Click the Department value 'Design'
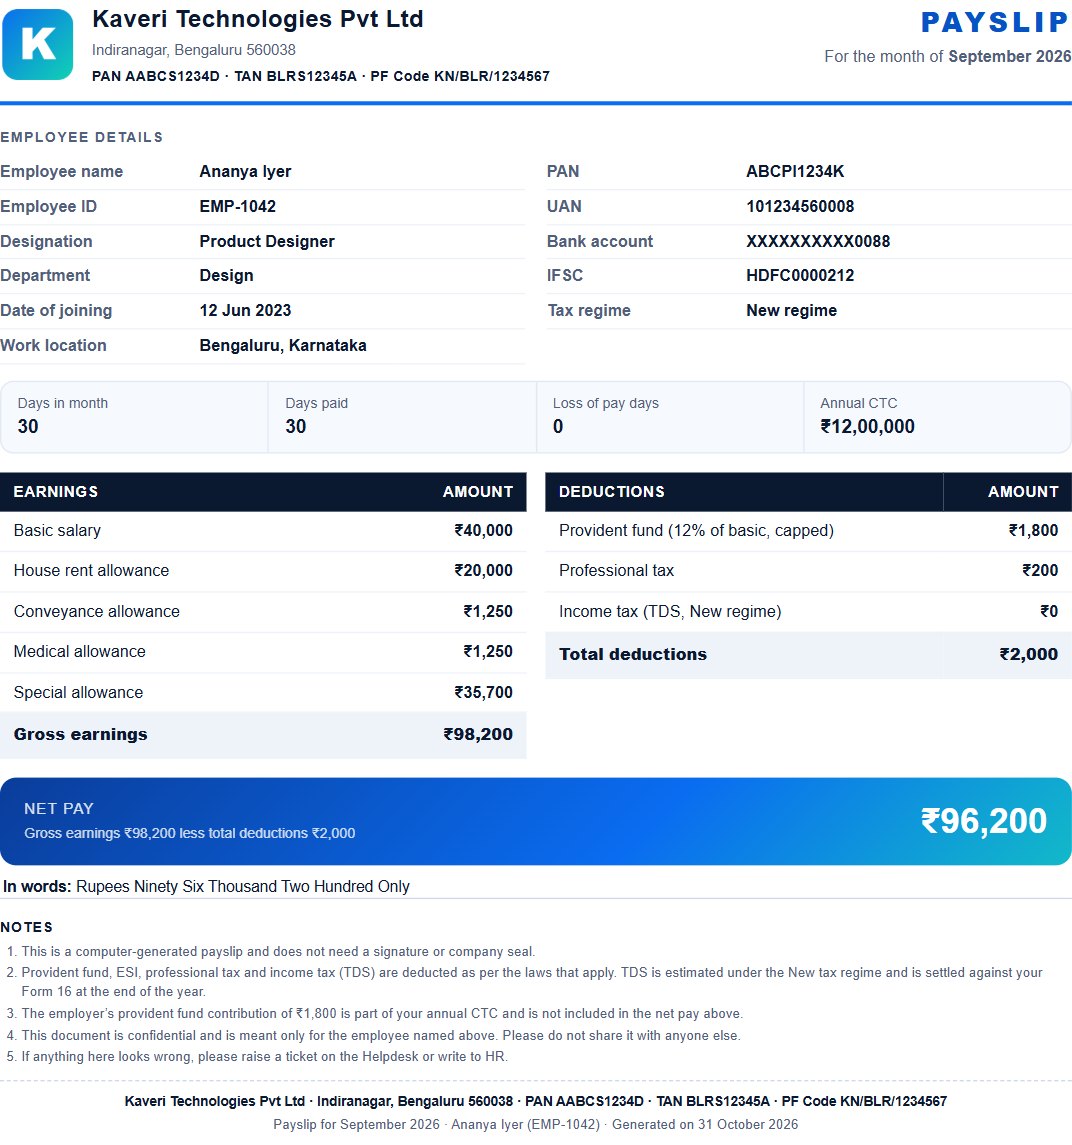 click(226, 275)
